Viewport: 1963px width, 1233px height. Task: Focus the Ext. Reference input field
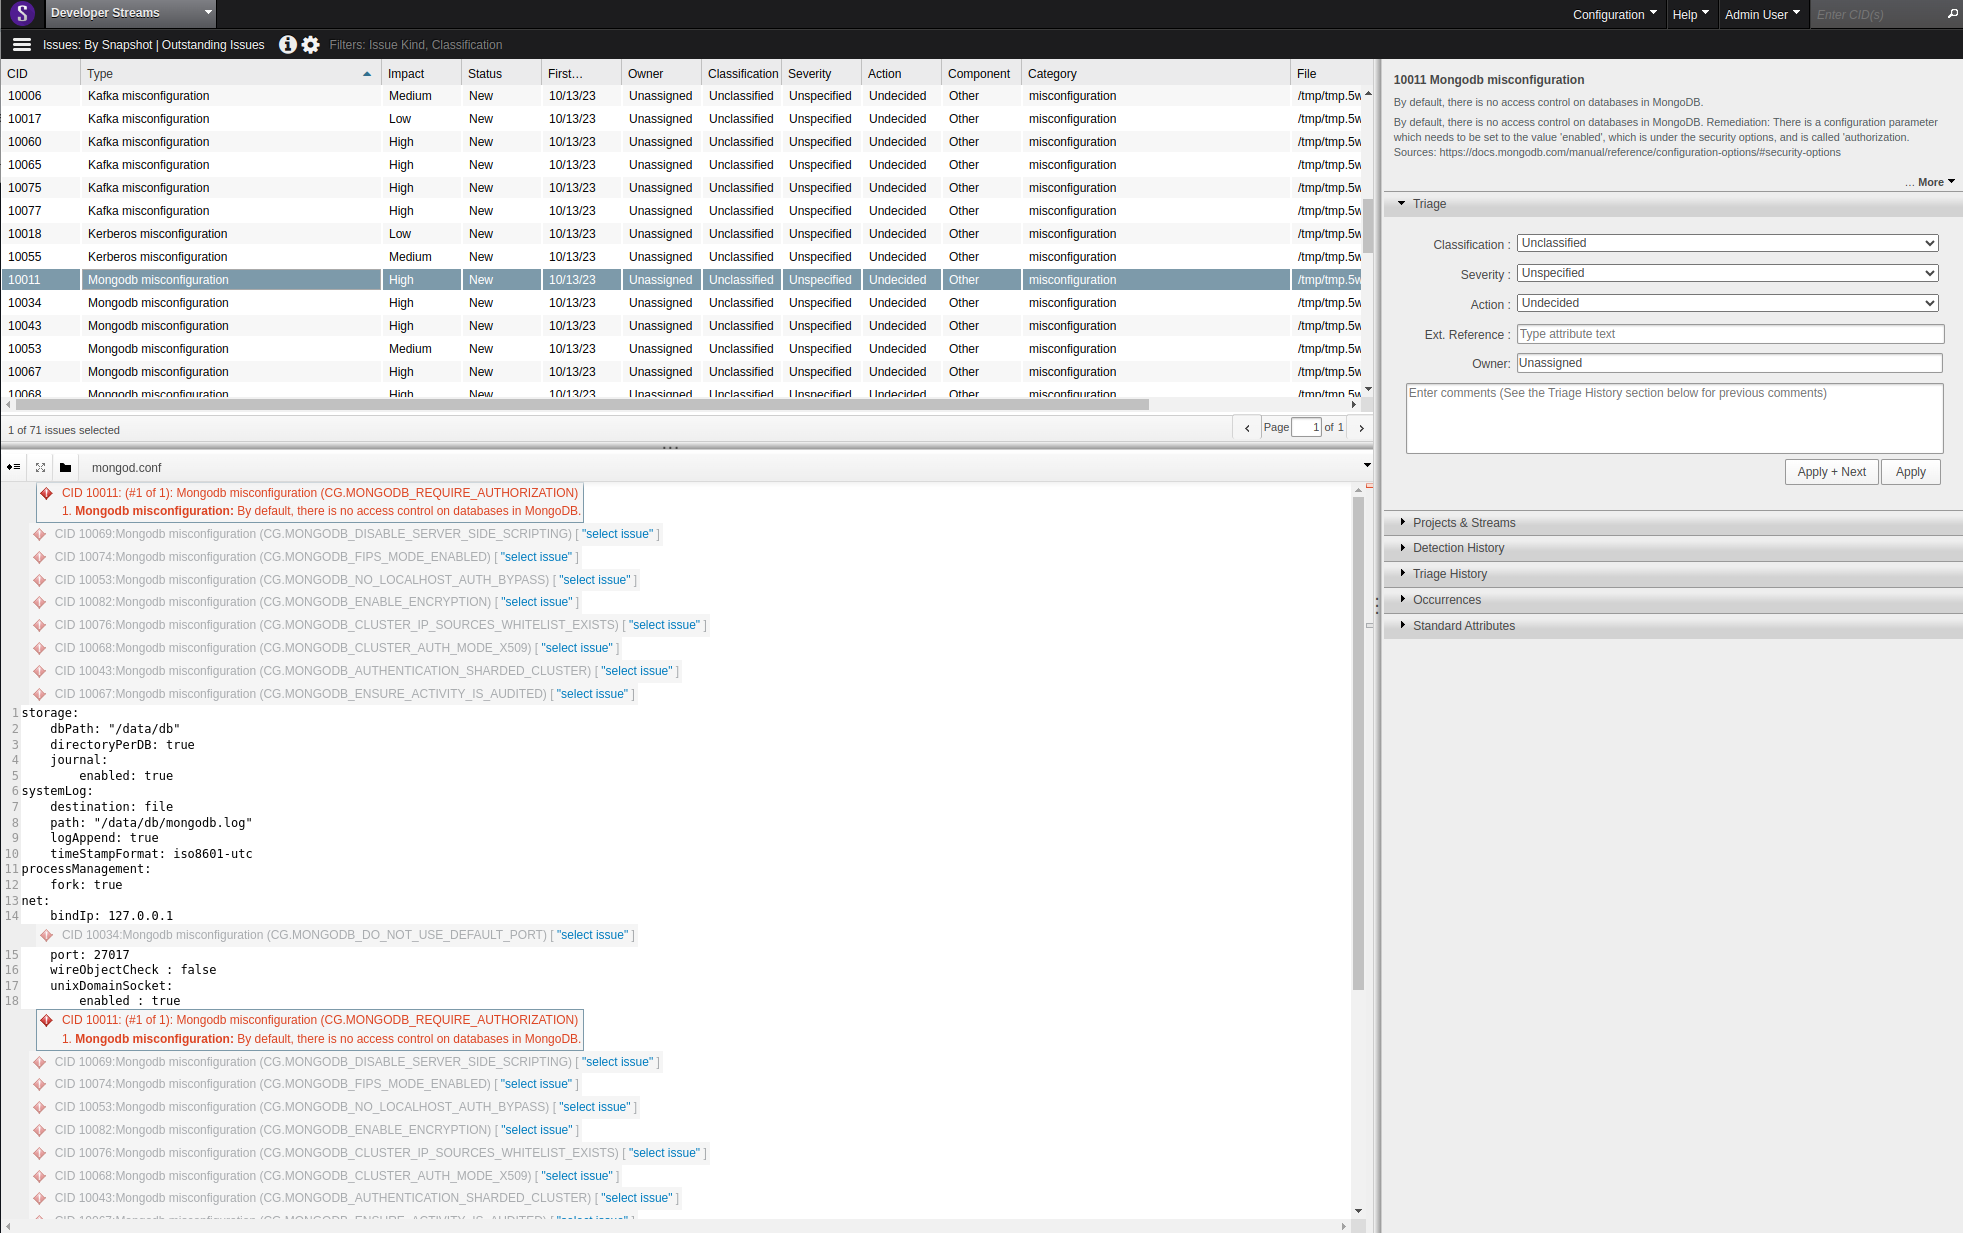[x=1730, y=334]
